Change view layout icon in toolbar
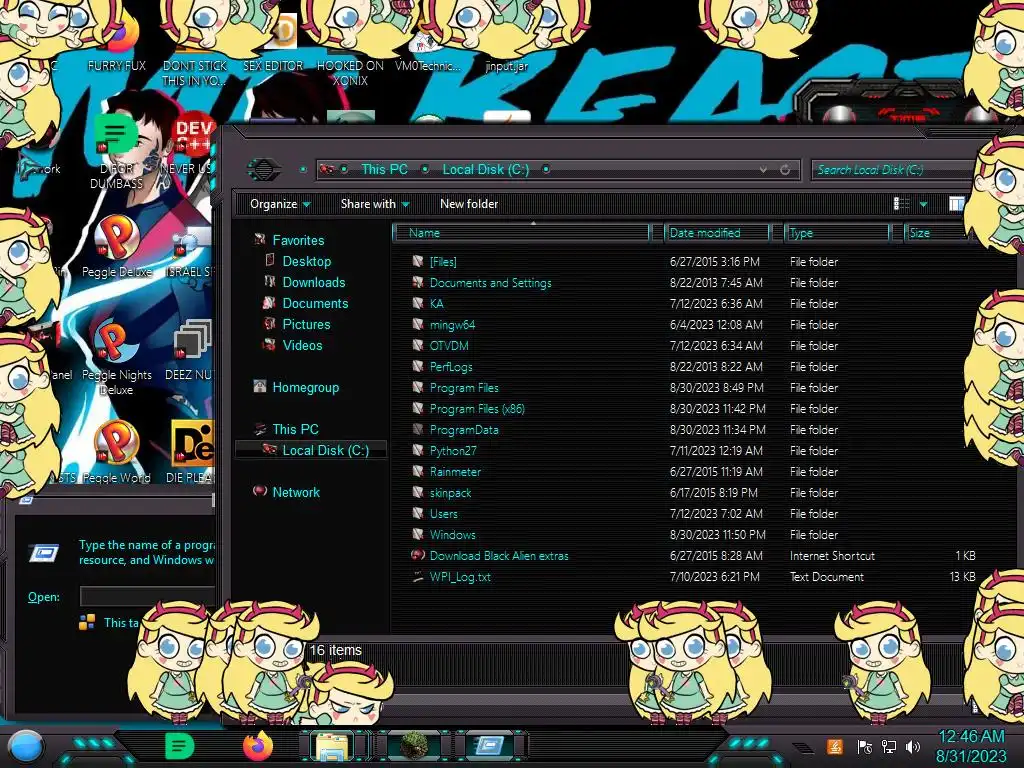1024x768 pixels. coord(901,204)
